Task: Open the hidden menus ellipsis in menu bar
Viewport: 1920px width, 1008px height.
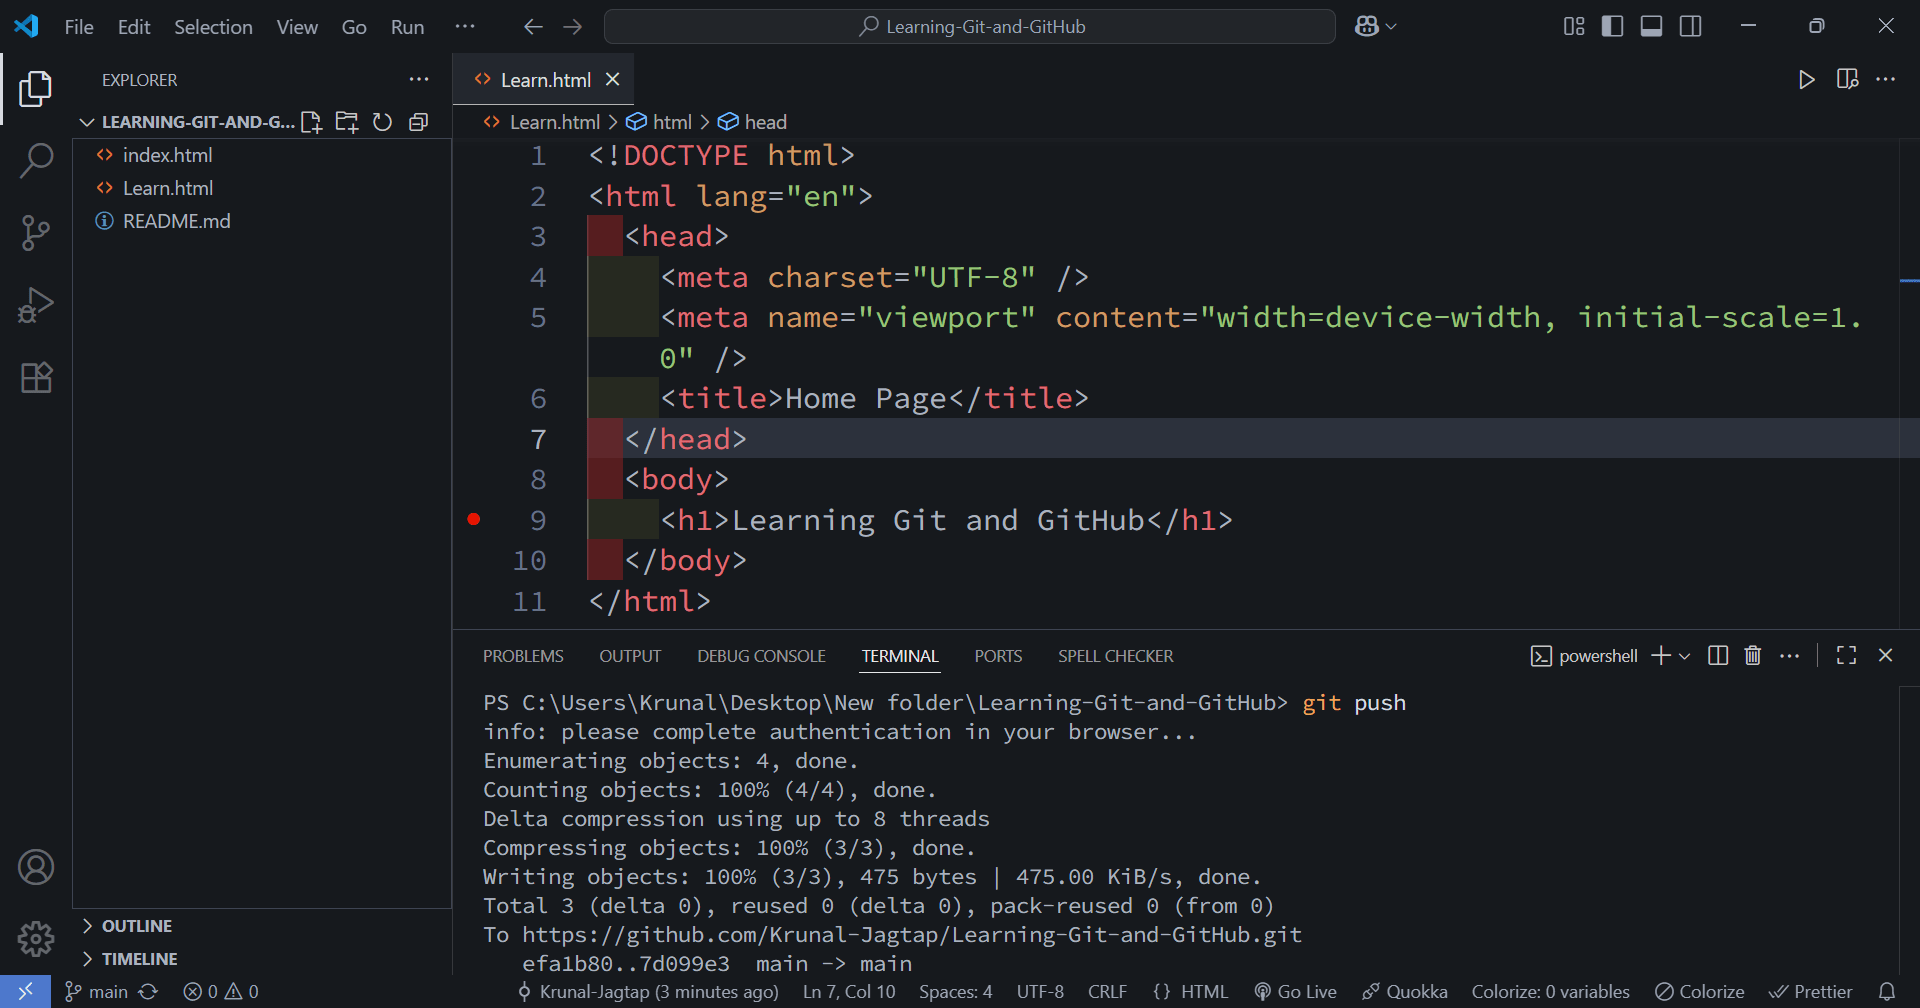Action: tap(465, 27)
